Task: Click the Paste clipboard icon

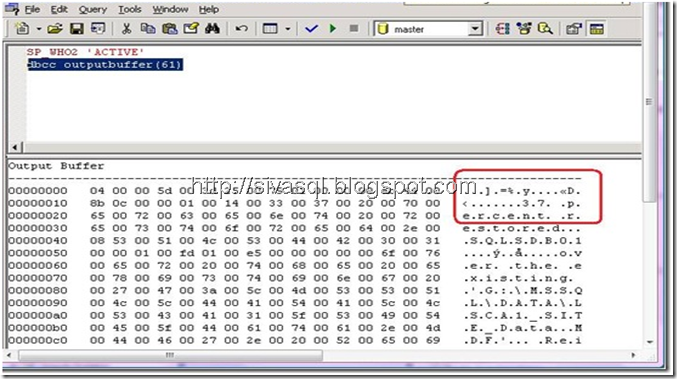Action: (170, 29)
